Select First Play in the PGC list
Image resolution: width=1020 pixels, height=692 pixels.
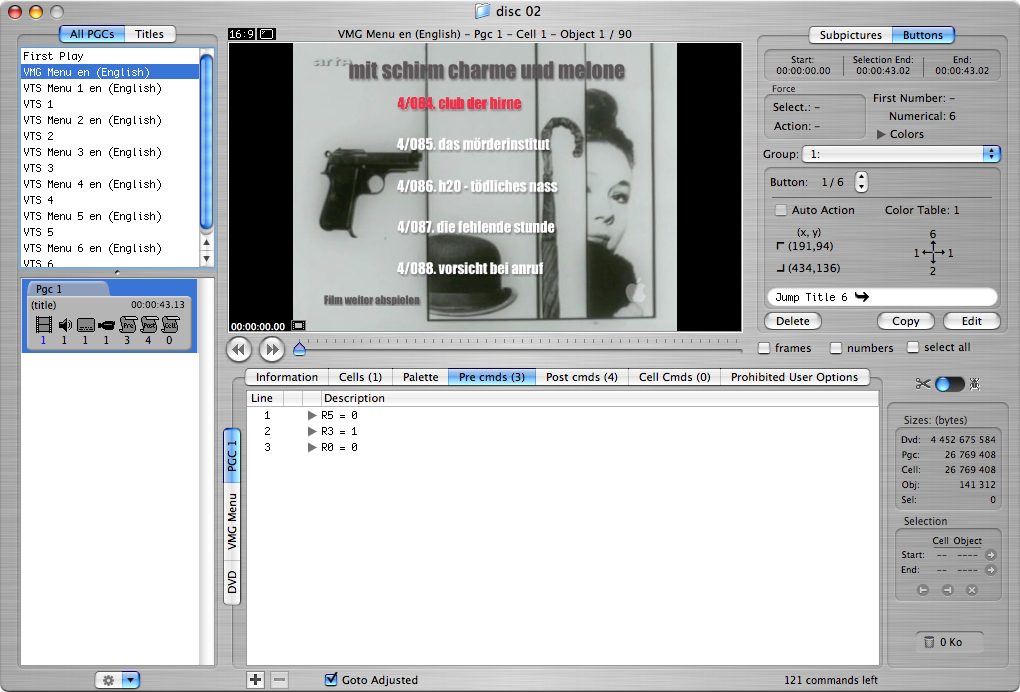(x=110, y=56)
